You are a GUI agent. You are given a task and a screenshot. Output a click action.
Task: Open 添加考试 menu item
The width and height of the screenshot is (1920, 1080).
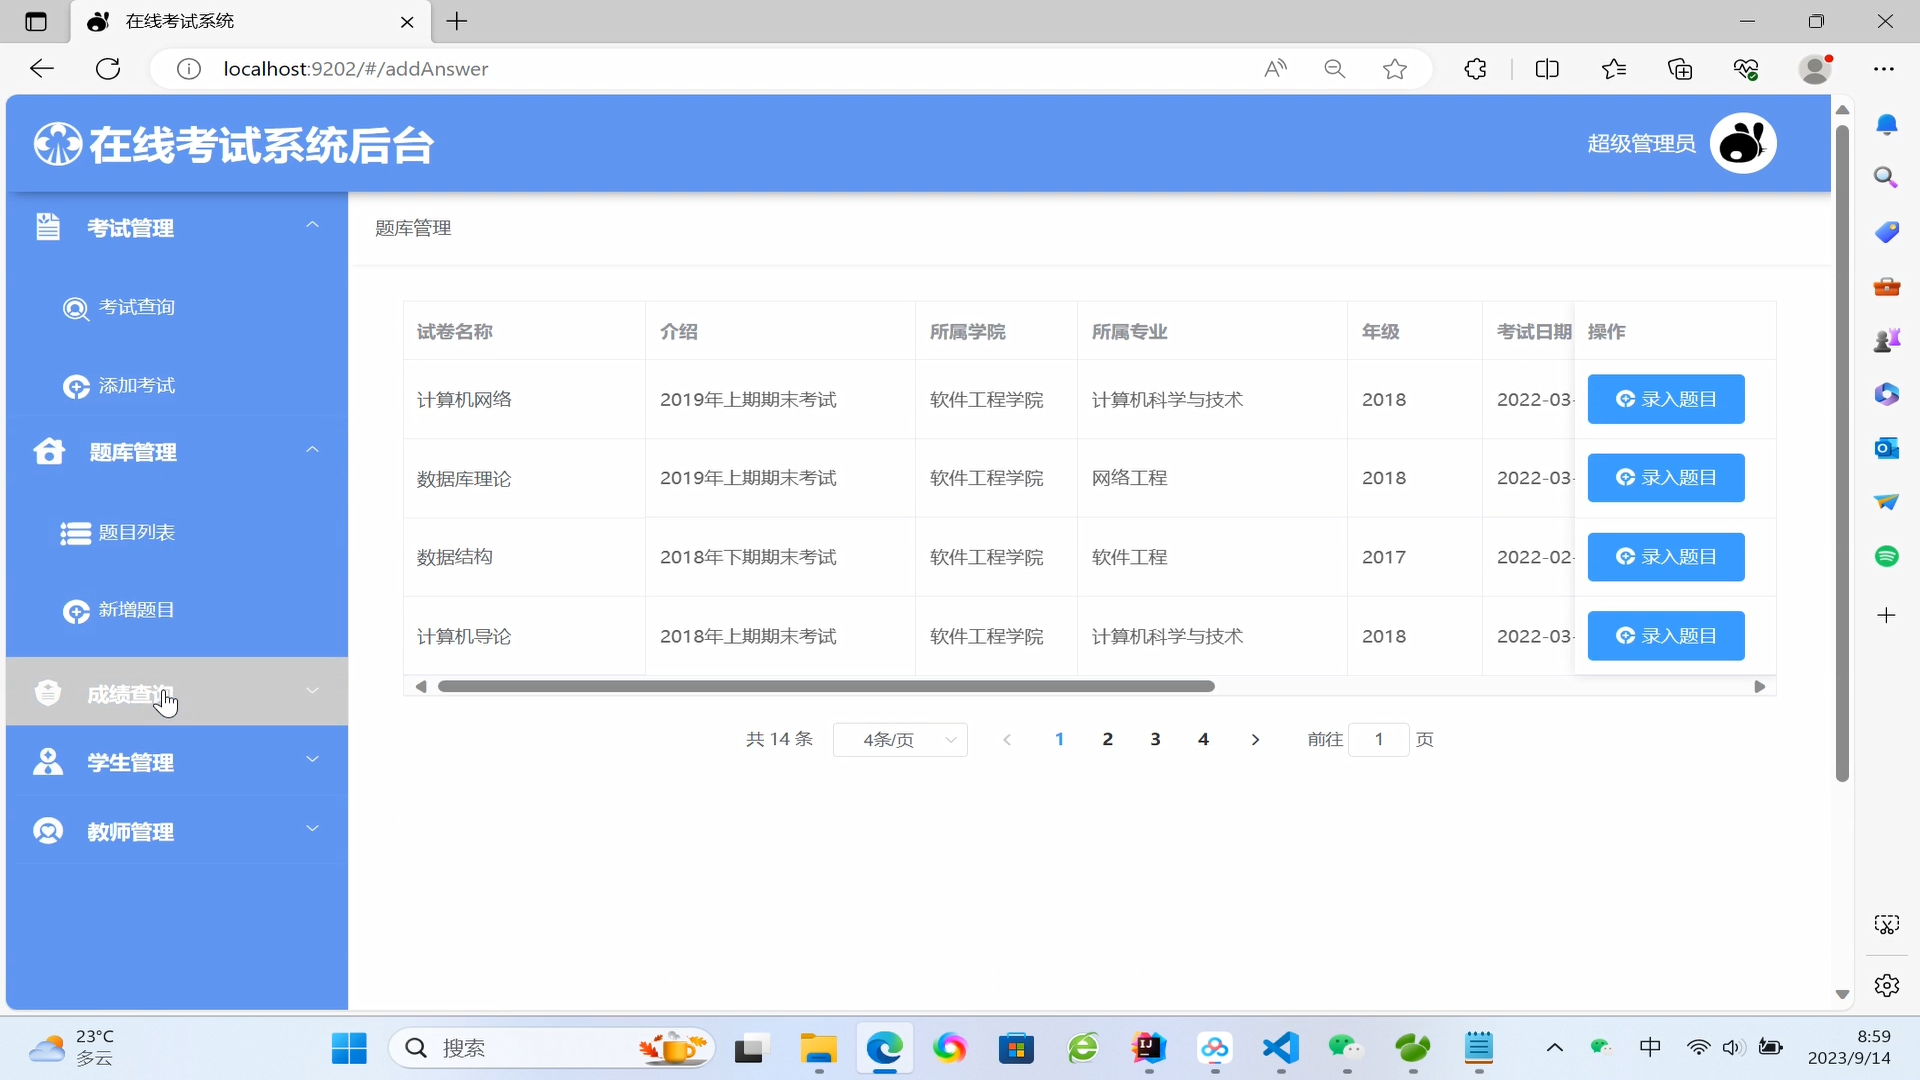tap(136, 386)
